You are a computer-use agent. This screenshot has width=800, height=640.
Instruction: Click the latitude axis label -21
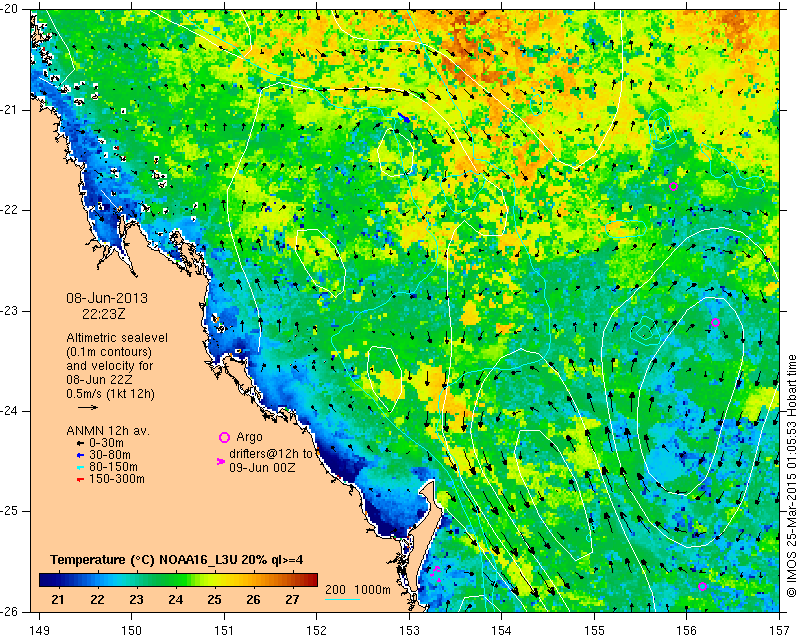point(10,110)
